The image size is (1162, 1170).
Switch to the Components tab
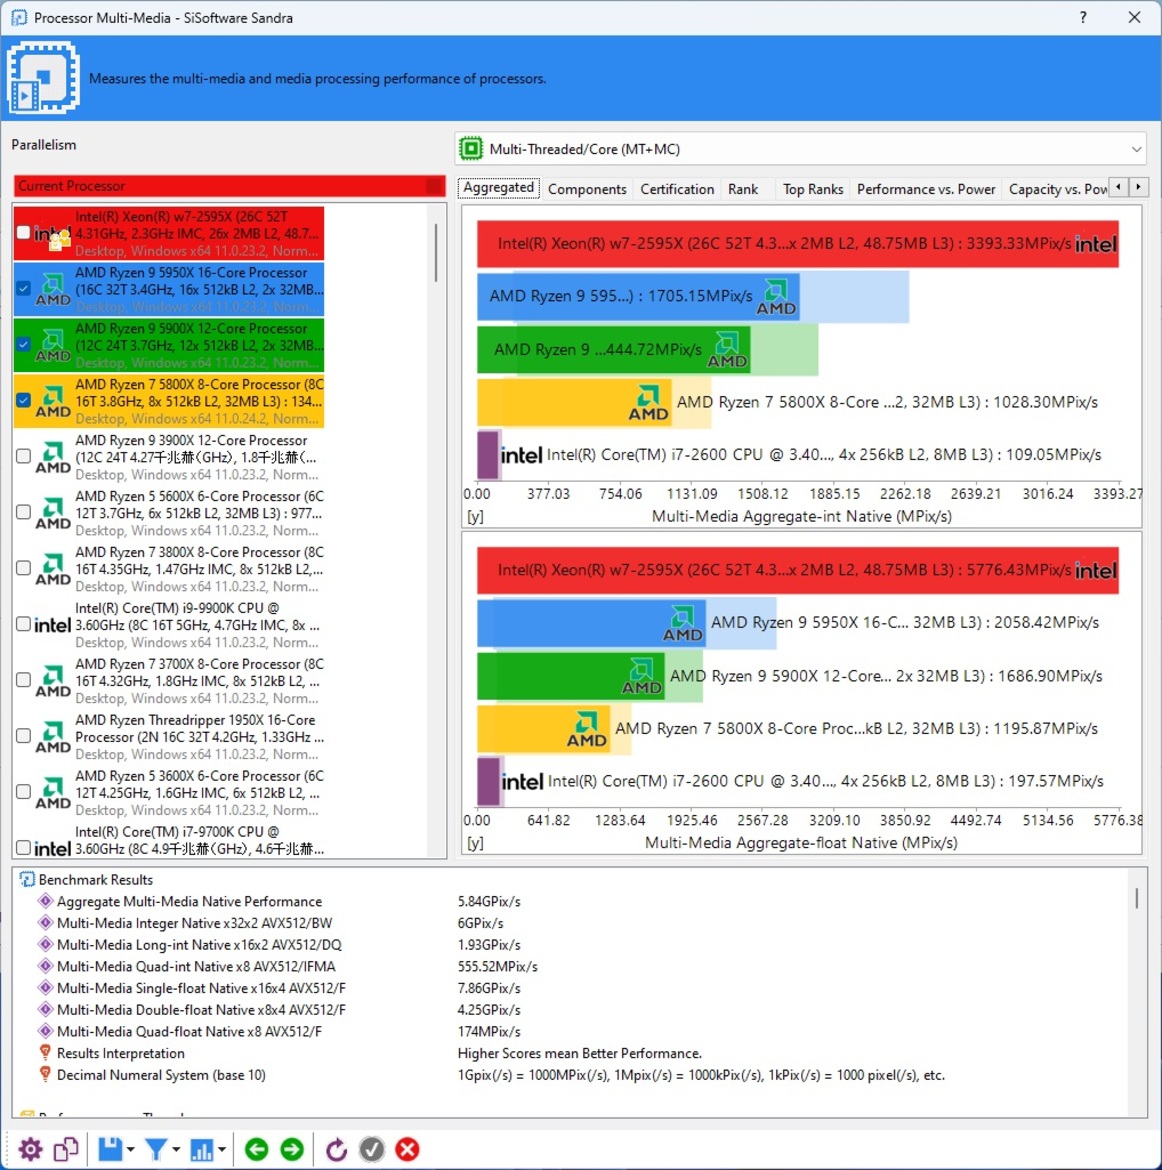click(587, 189)
